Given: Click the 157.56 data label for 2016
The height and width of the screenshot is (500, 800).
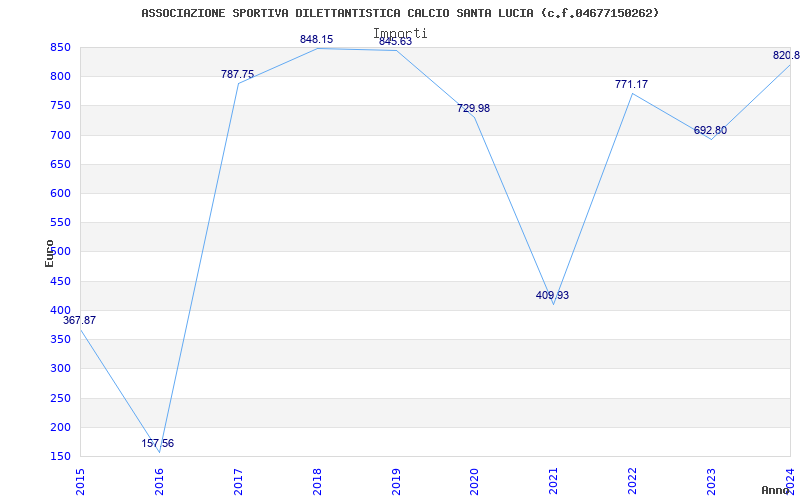Looking at the screenshot, I should [x=158, y=443].
